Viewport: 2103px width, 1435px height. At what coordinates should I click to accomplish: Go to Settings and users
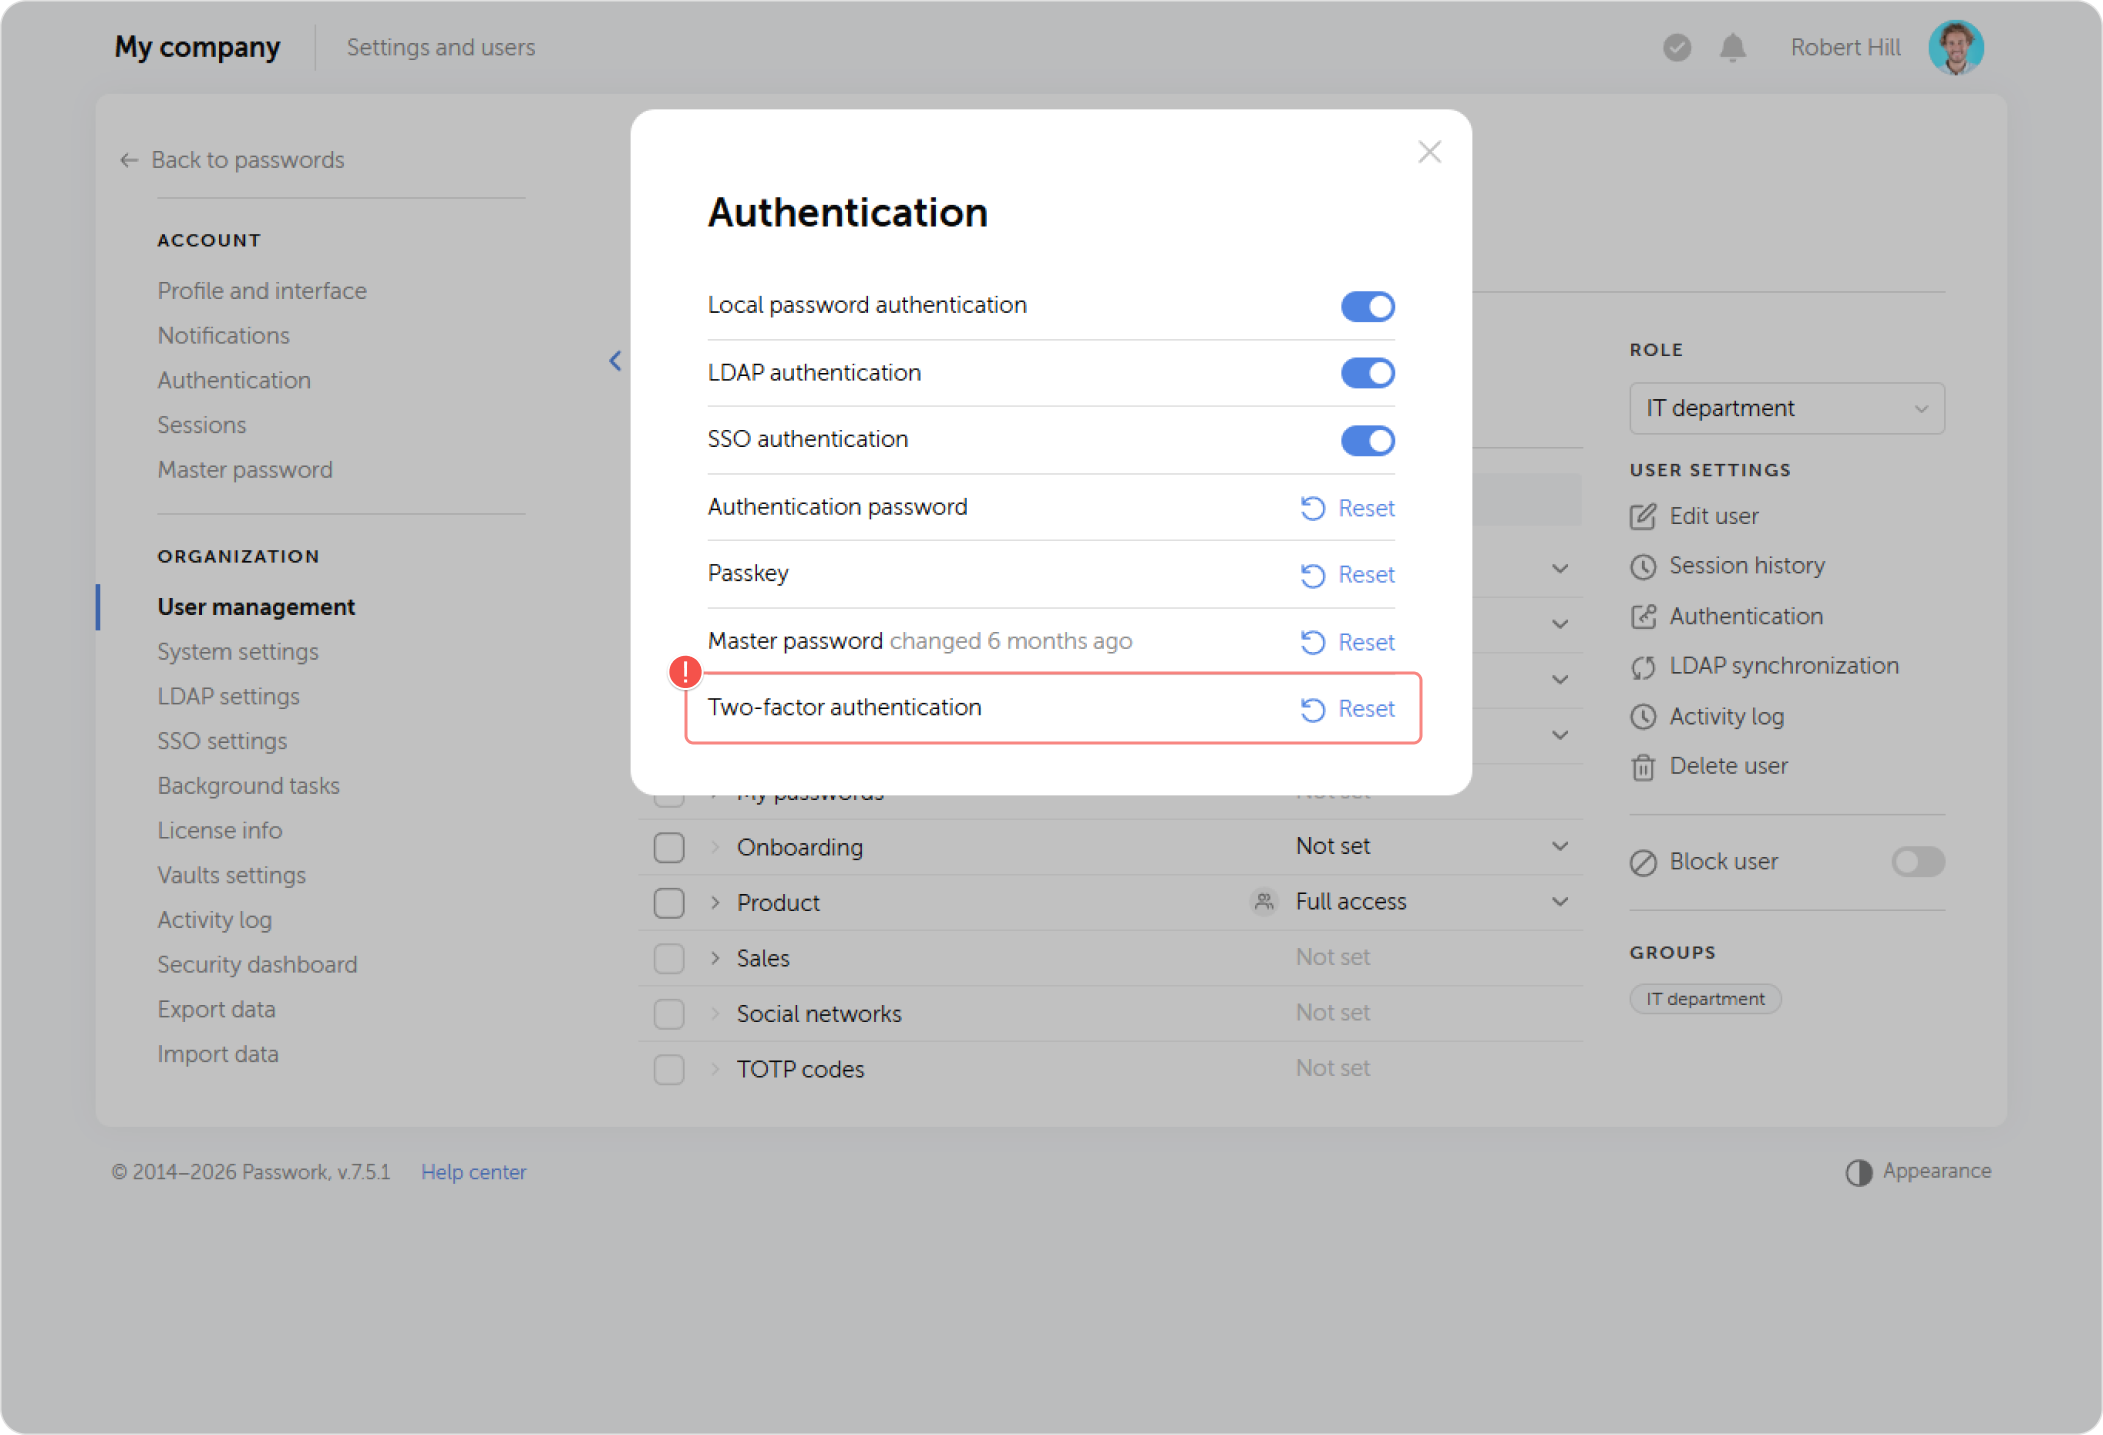(440, 47)
